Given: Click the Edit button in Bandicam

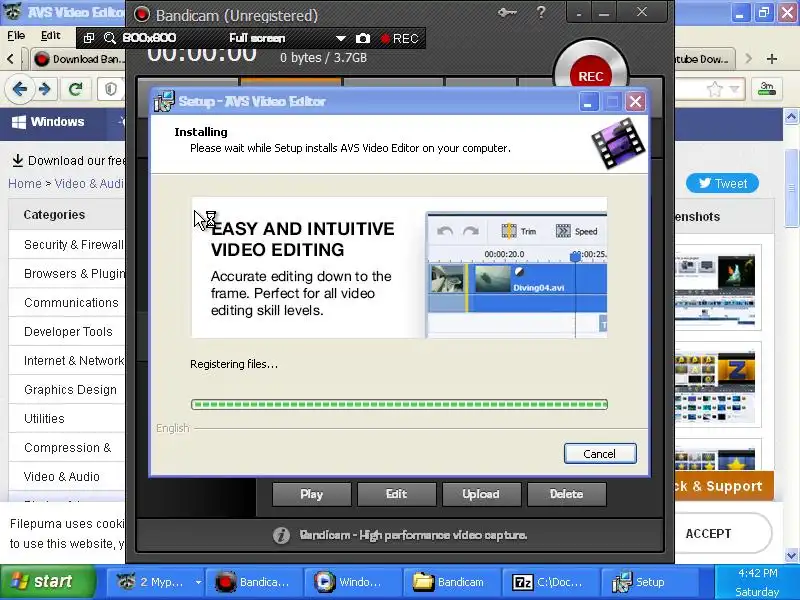Looking at the screenshot, I should pos(396,494).
